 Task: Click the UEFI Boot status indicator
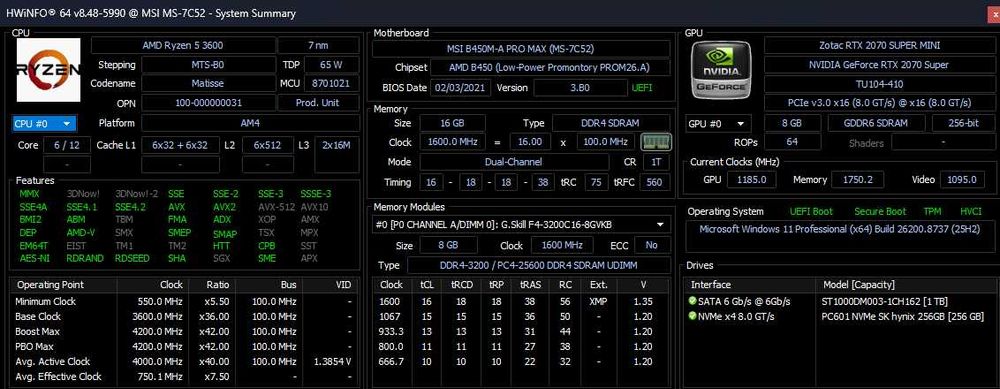point(811,212)
